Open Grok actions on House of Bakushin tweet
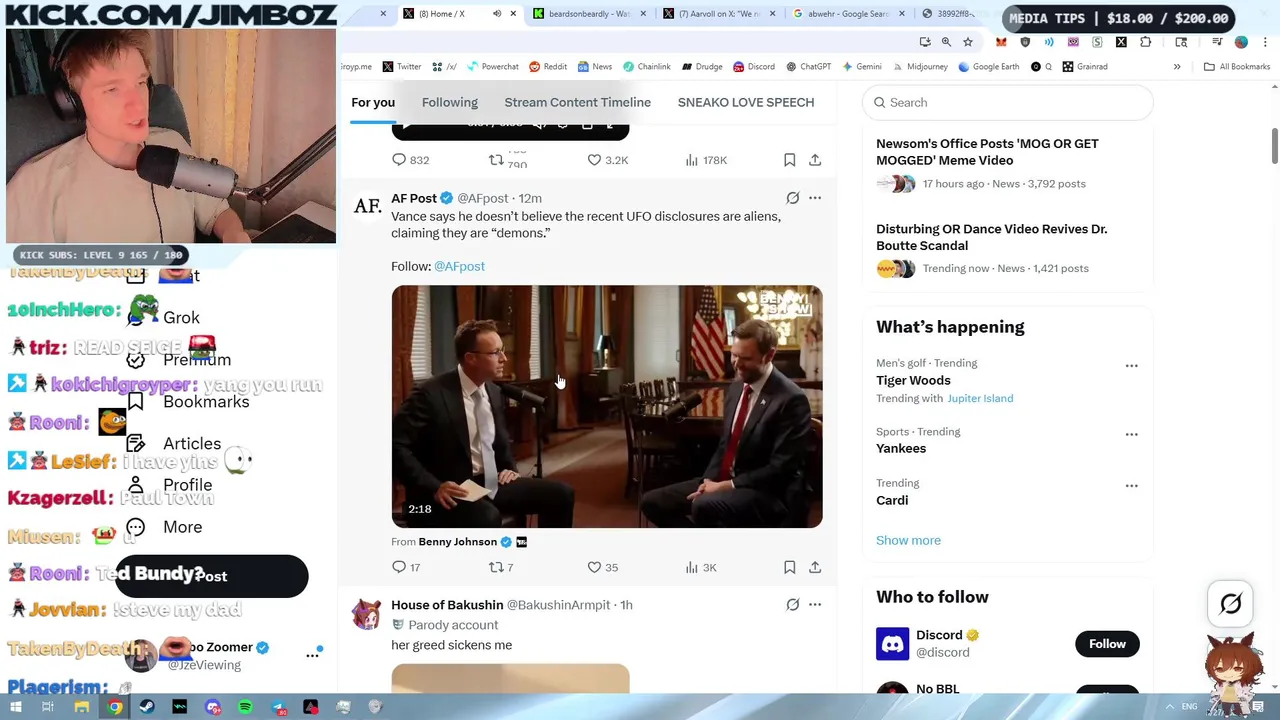Image resolution: width=1280 pixels, height=720 pixels. click(x=792, y=604)
